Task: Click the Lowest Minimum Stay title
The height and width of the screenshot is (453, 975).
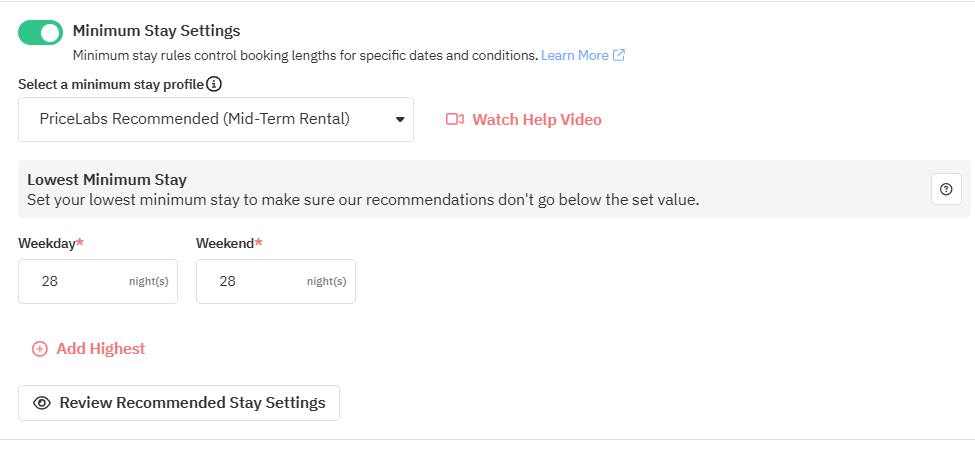Action: point(107,180)
